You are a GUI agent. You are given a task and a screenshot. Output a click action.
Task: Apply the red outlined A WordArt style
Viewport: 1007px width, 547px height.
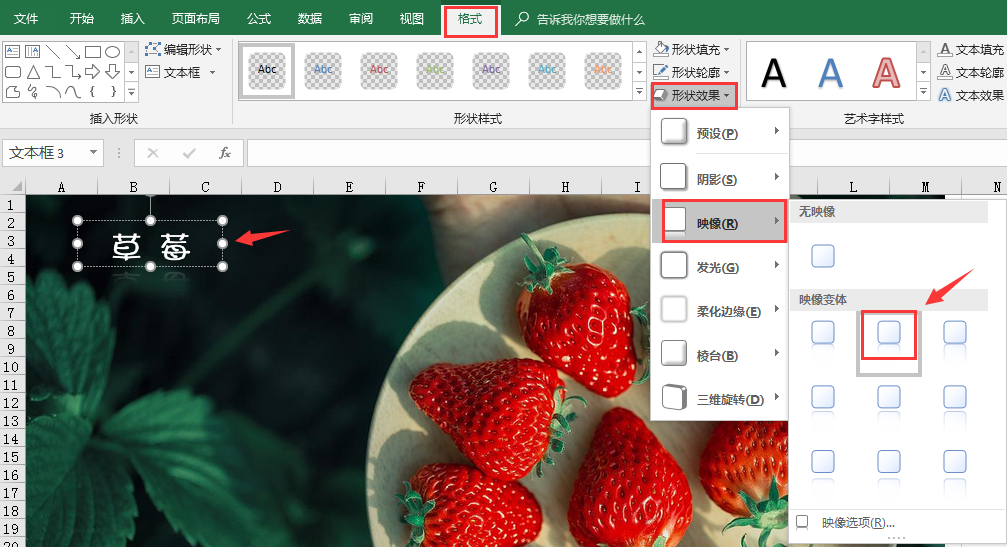(x=886, y=73)
